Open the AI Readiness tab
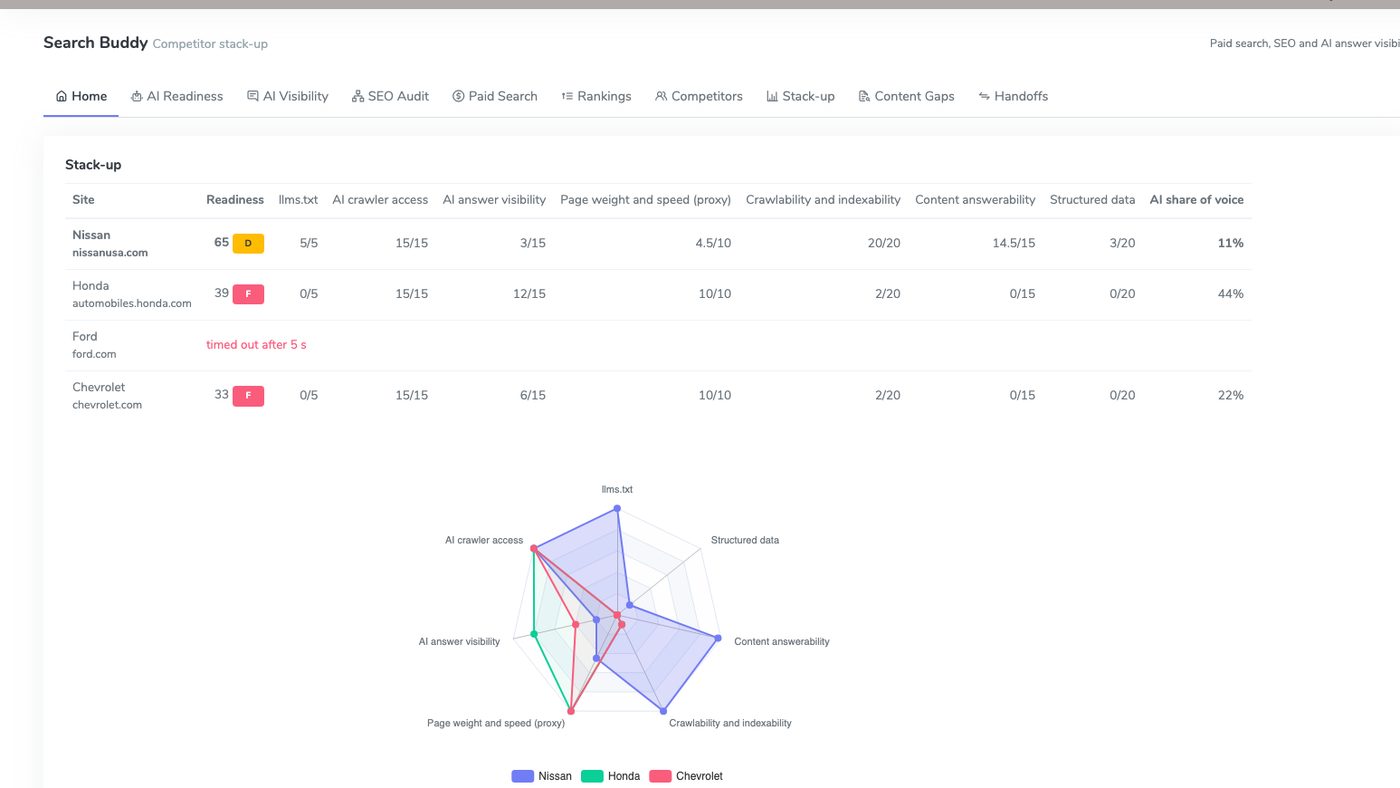Screen dimensions: 1400x788 (176, 97)
